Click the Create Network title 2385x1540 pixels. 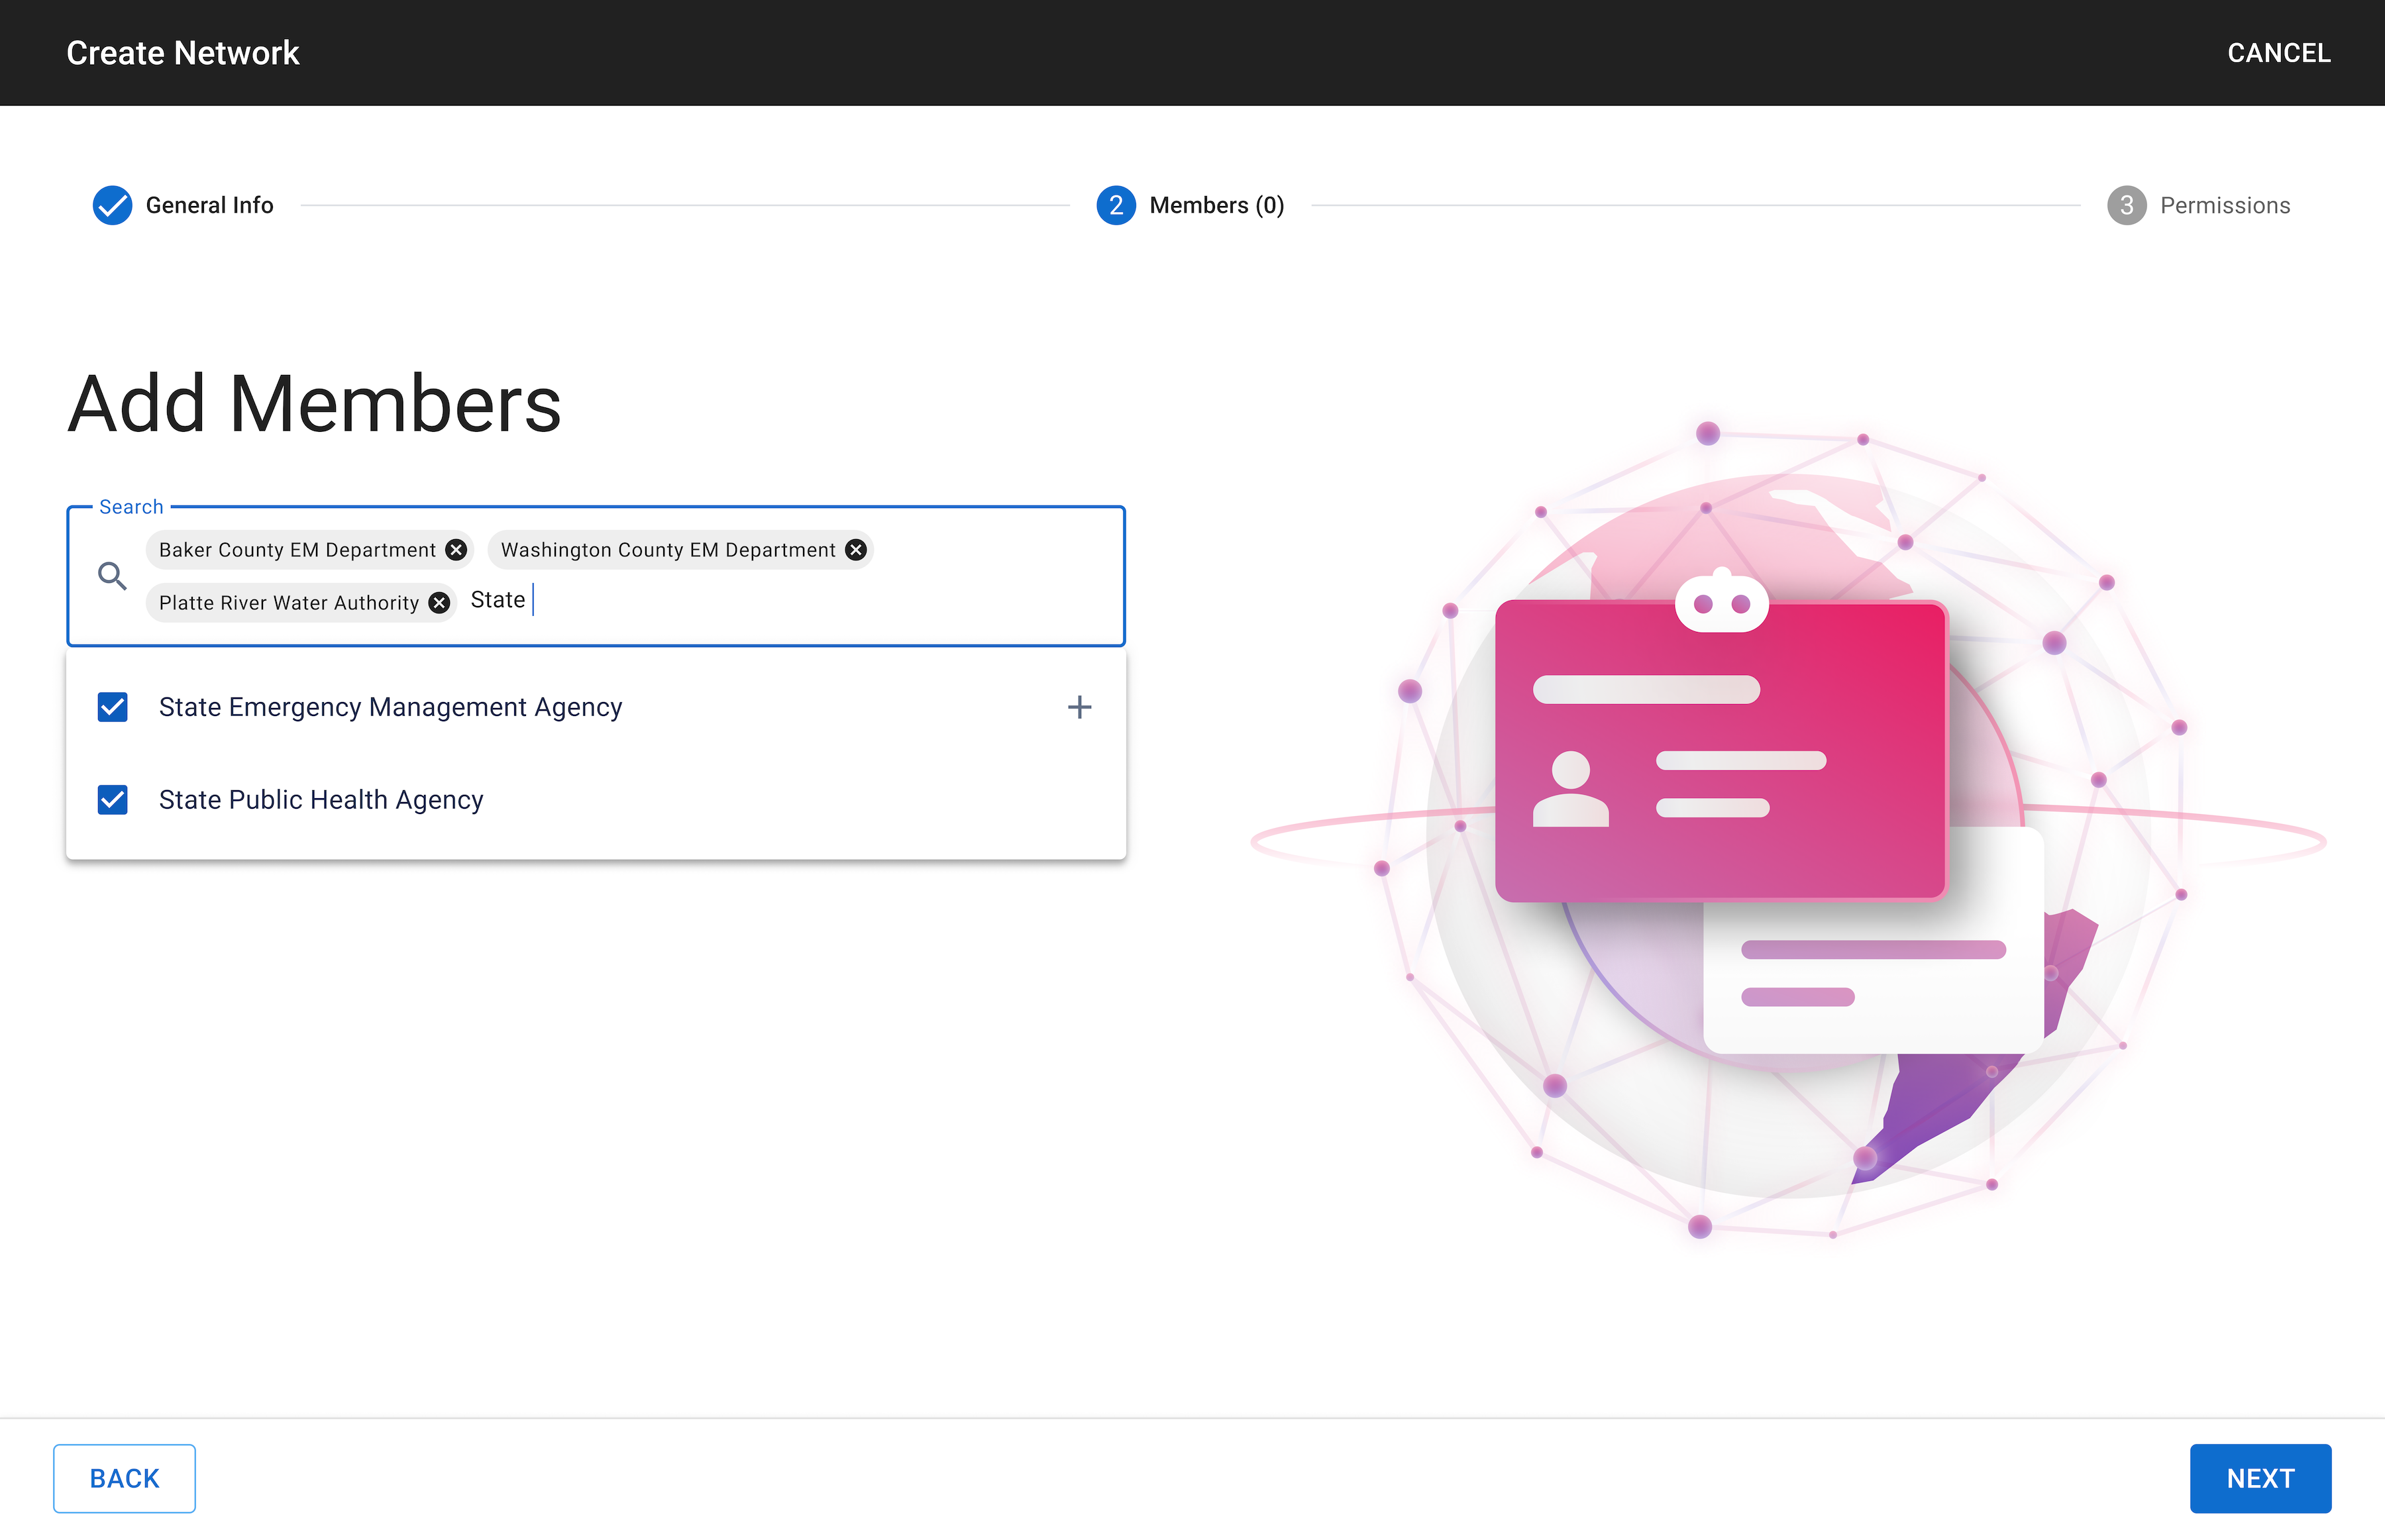coord(183,53)
